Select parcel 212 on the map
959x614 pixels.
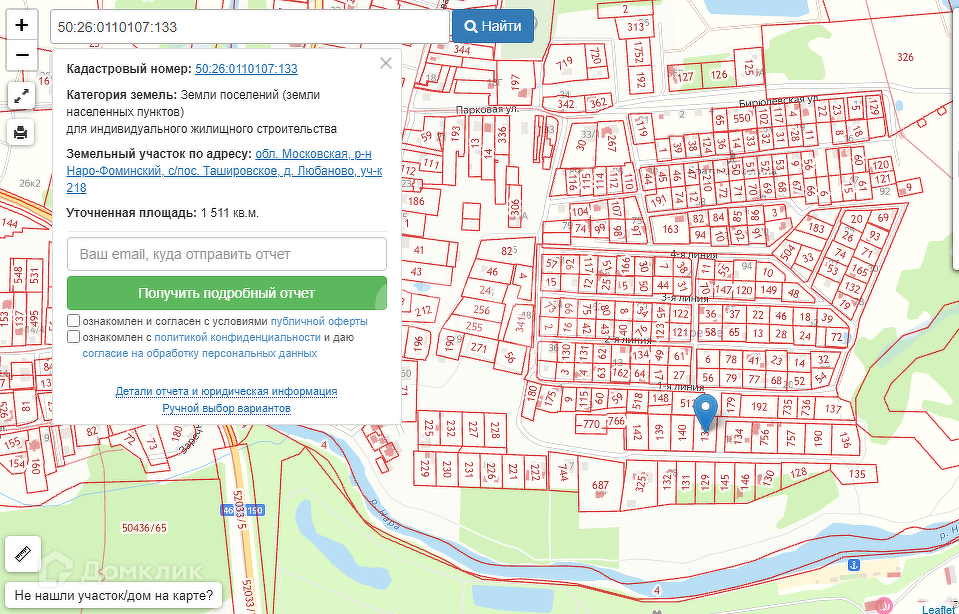coord(423,311)
